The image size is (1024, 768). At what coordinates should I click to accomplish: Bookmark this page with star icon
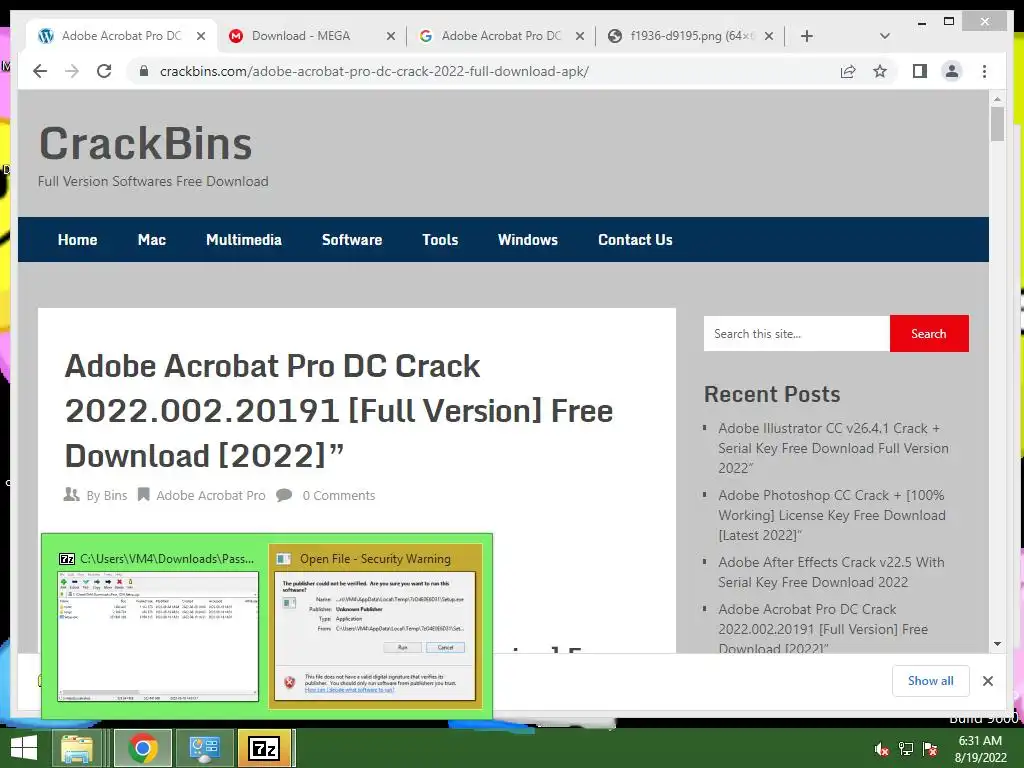pos(880,71)
